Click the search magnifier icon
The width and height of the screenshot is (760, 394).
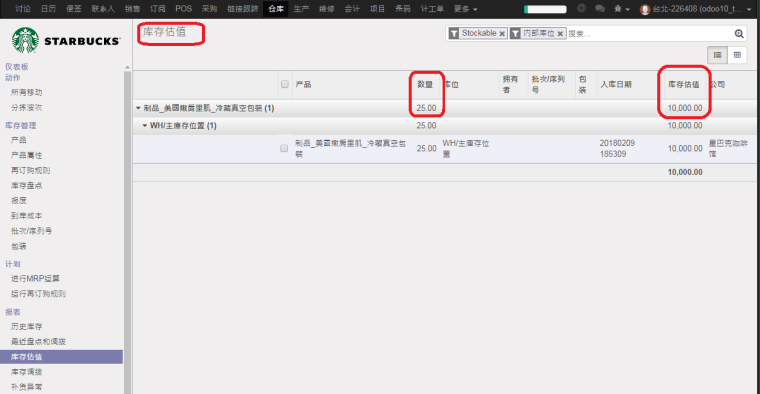tap(739, 33)
